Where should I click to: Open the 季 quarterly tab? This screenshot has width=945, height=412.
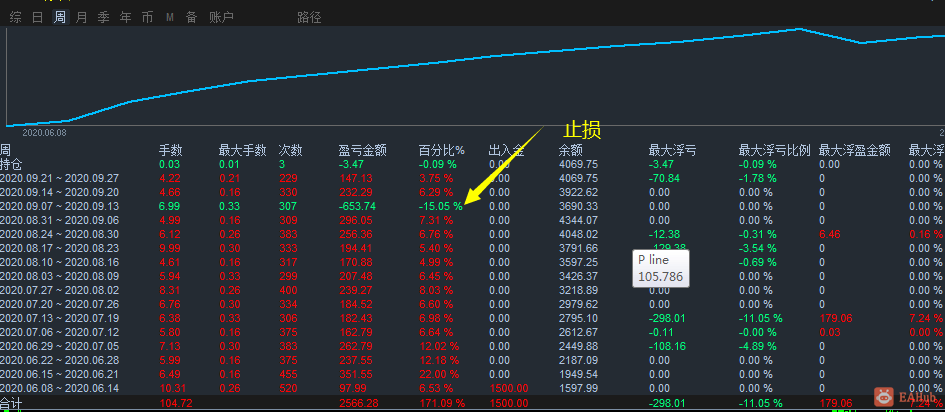click(x=104, y=17)
